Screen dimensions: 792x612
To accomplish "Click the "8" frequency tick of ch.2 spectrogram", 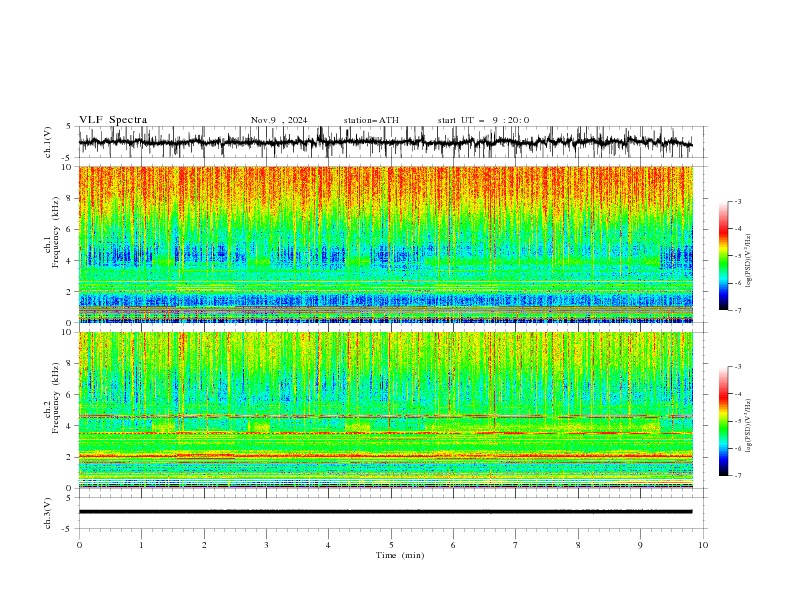I will (71, 364).
